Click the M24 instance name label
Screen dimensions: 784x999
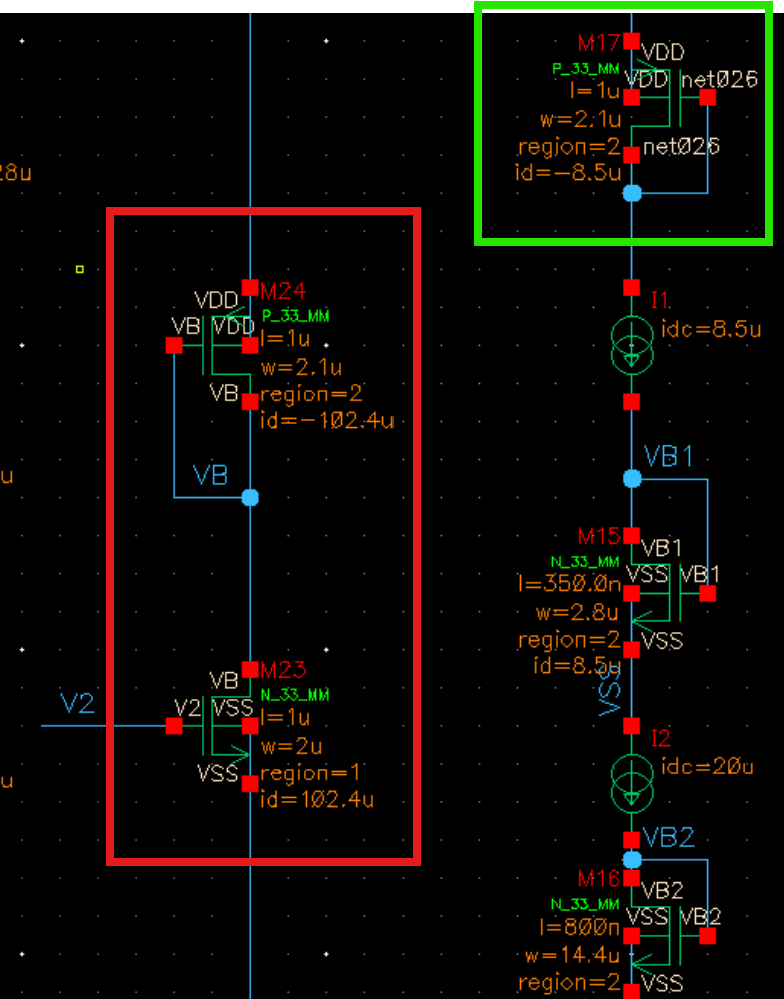(x=283, y=291)
